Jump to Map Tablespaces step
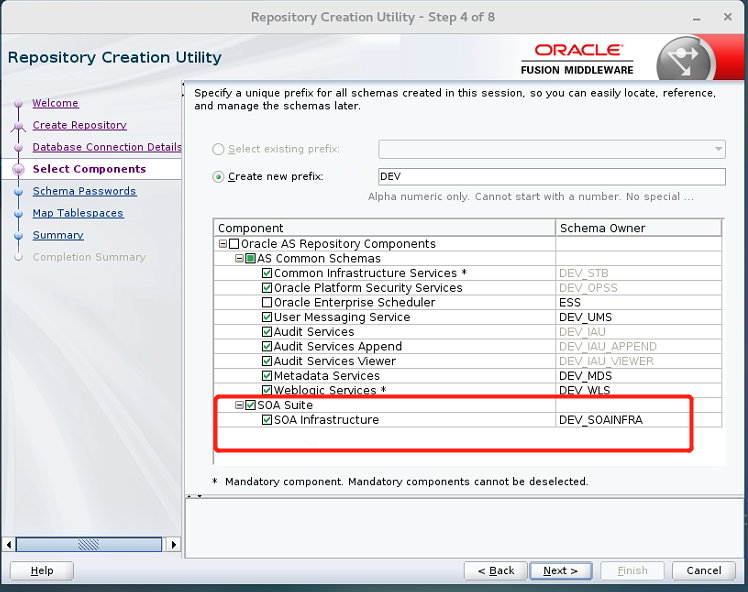Image resolution: width=748 pixels, height=592 pixels. (x=78, y=213)
